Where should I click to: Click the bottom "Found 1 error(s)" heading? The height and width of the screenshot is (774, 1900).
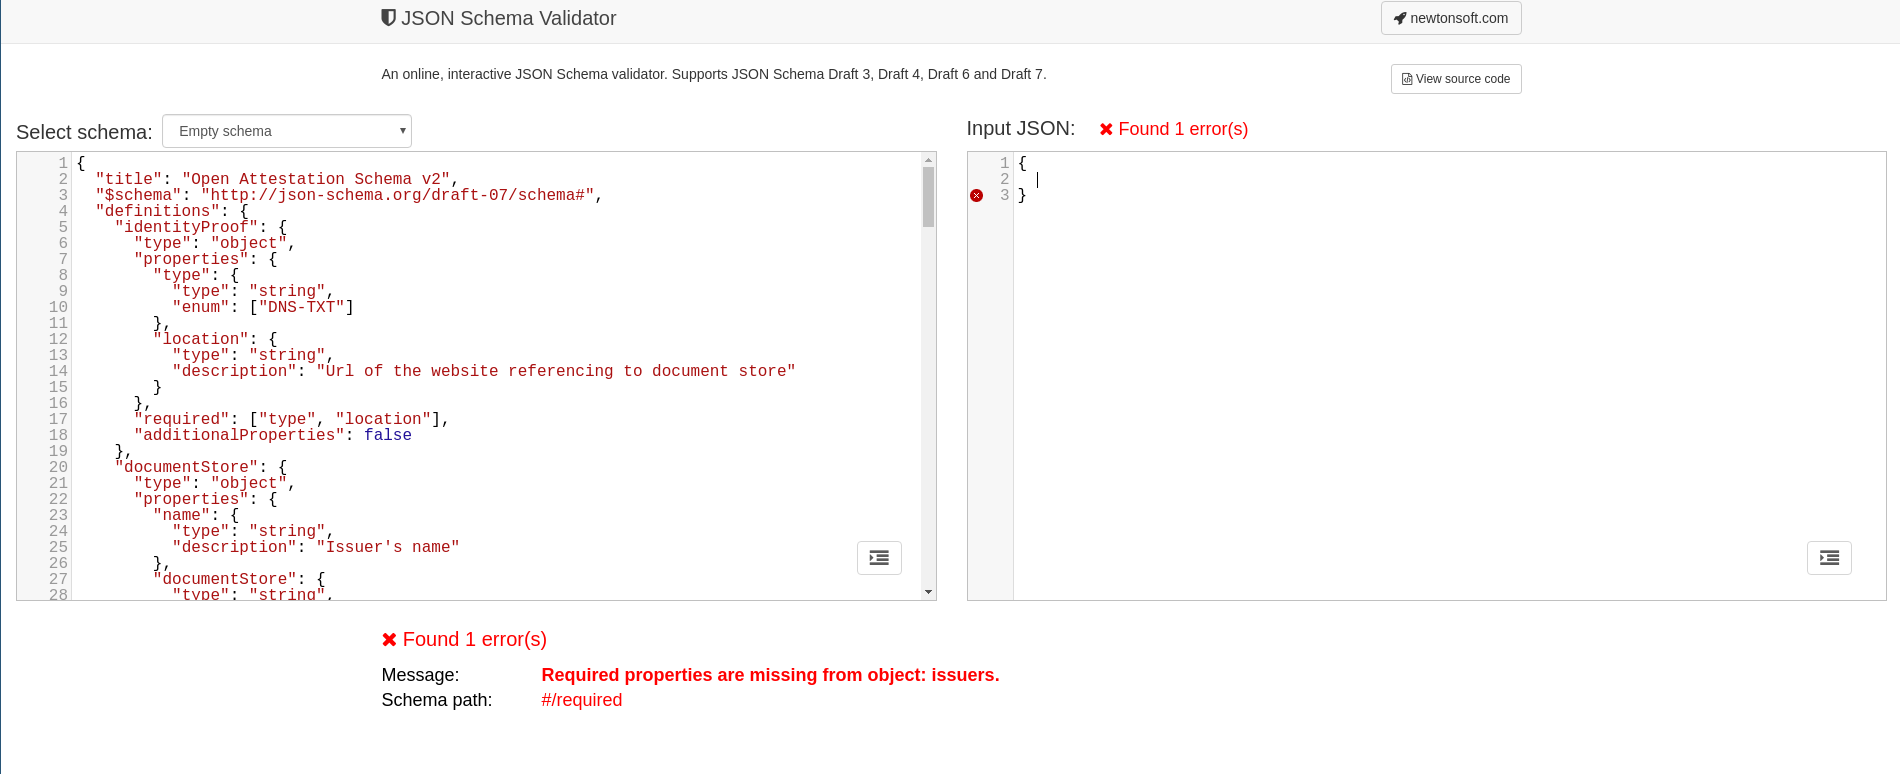(464, 639)
